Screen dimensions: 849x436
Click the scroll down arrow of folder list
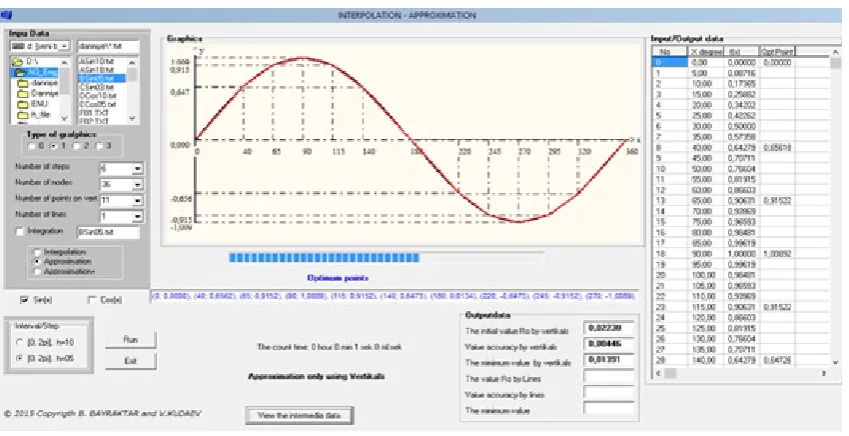coord(66,119)
